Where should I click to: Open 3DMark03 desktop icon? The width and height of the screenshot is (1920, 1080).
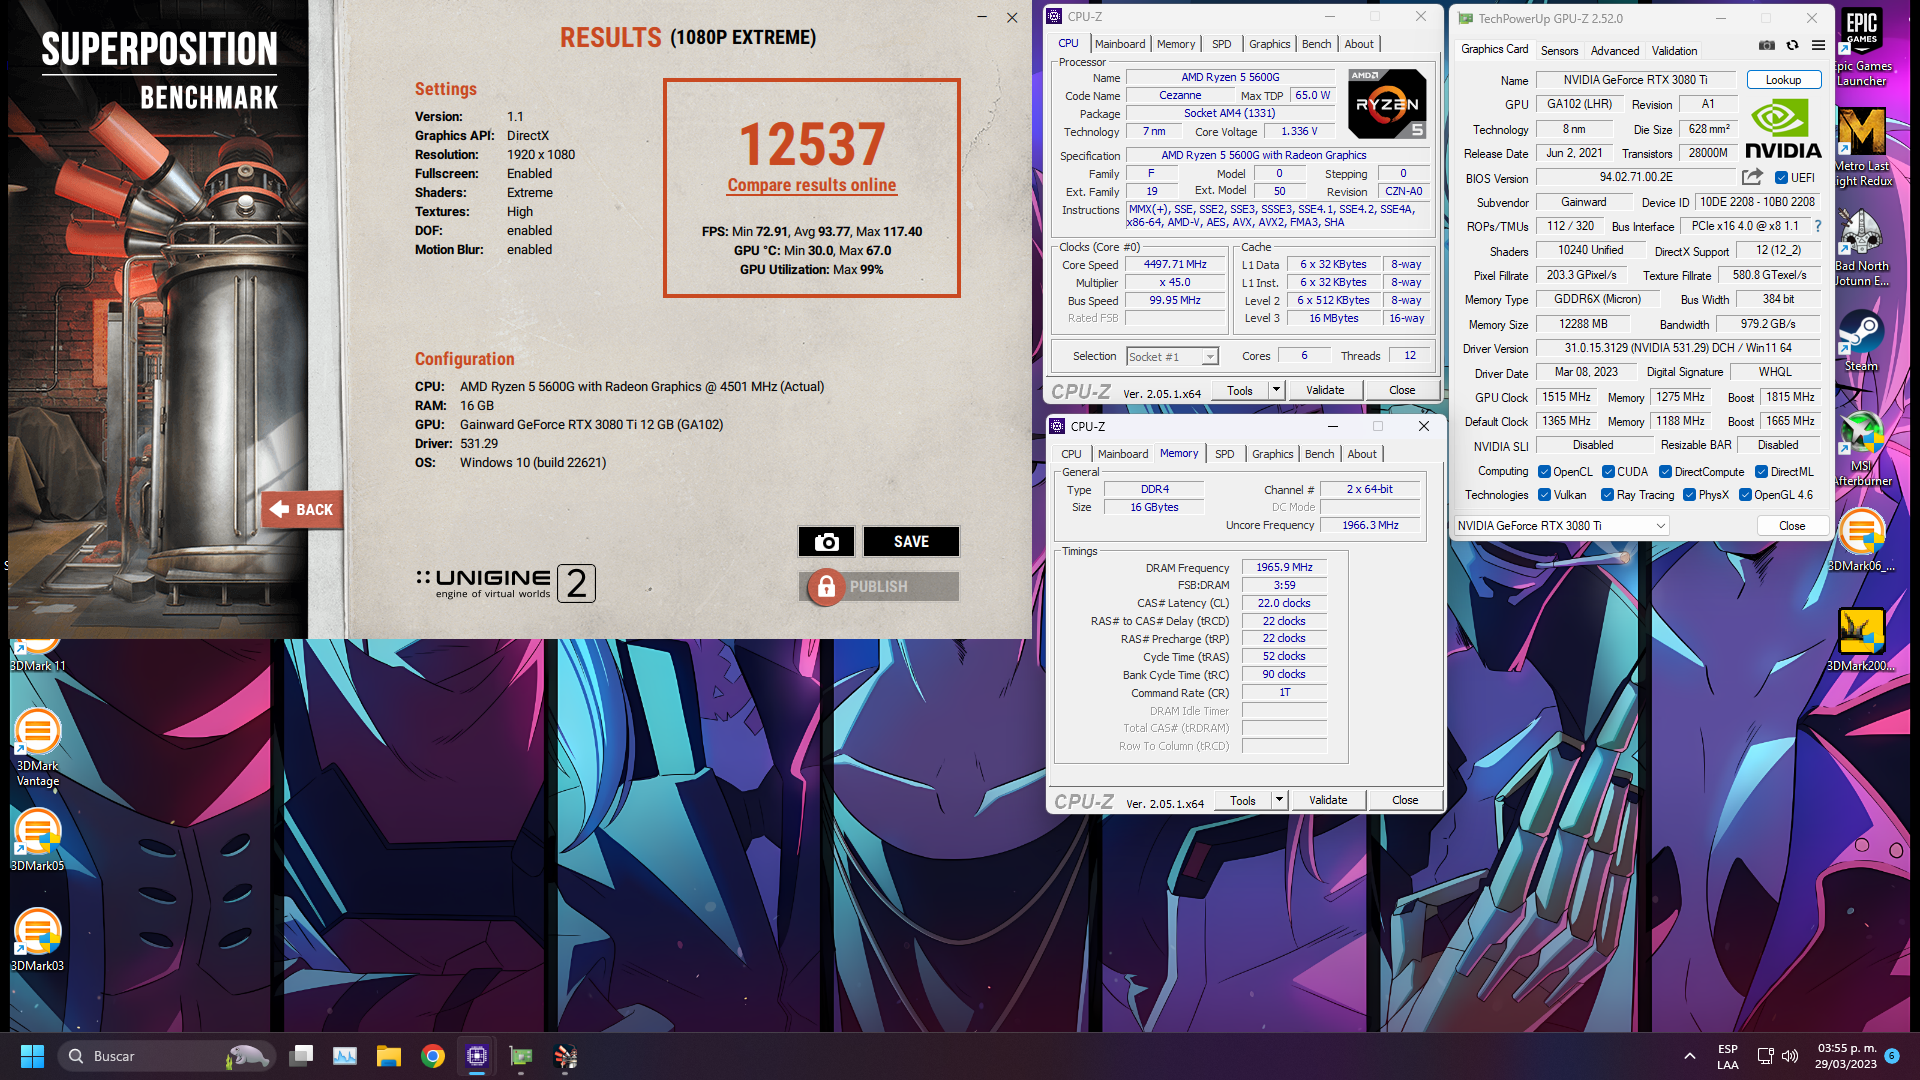pyautogui.click(x=37, y=940)
